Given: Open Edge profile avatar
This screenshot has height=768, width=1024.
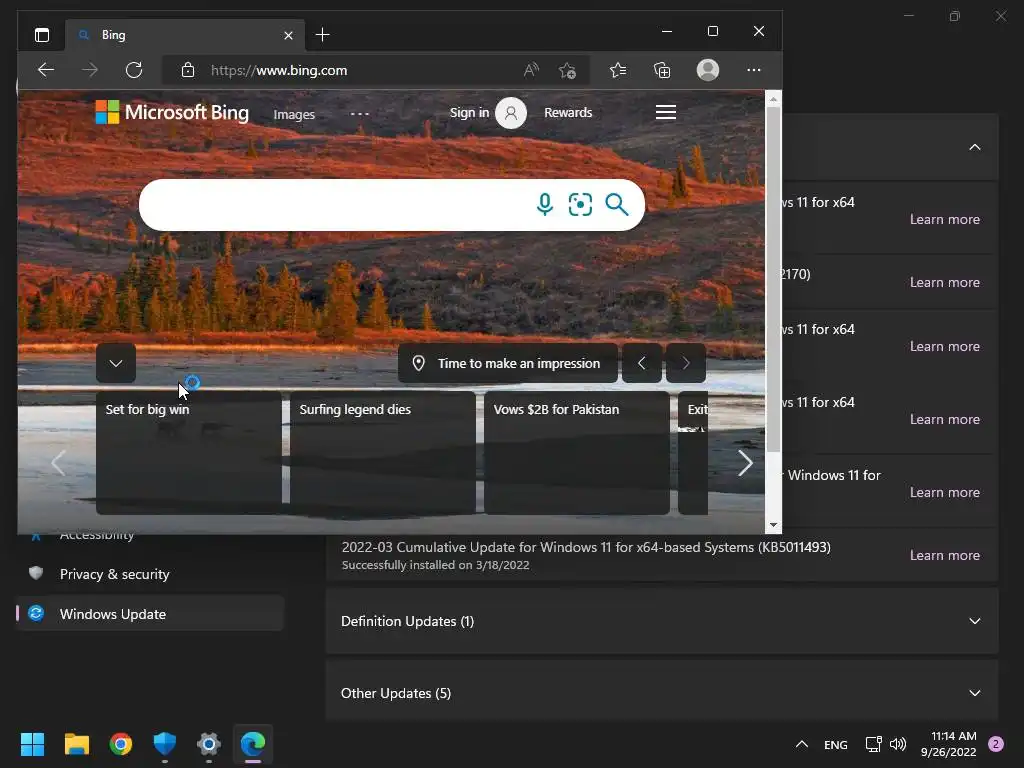Looking at the screenshot, I should point(708,70).
